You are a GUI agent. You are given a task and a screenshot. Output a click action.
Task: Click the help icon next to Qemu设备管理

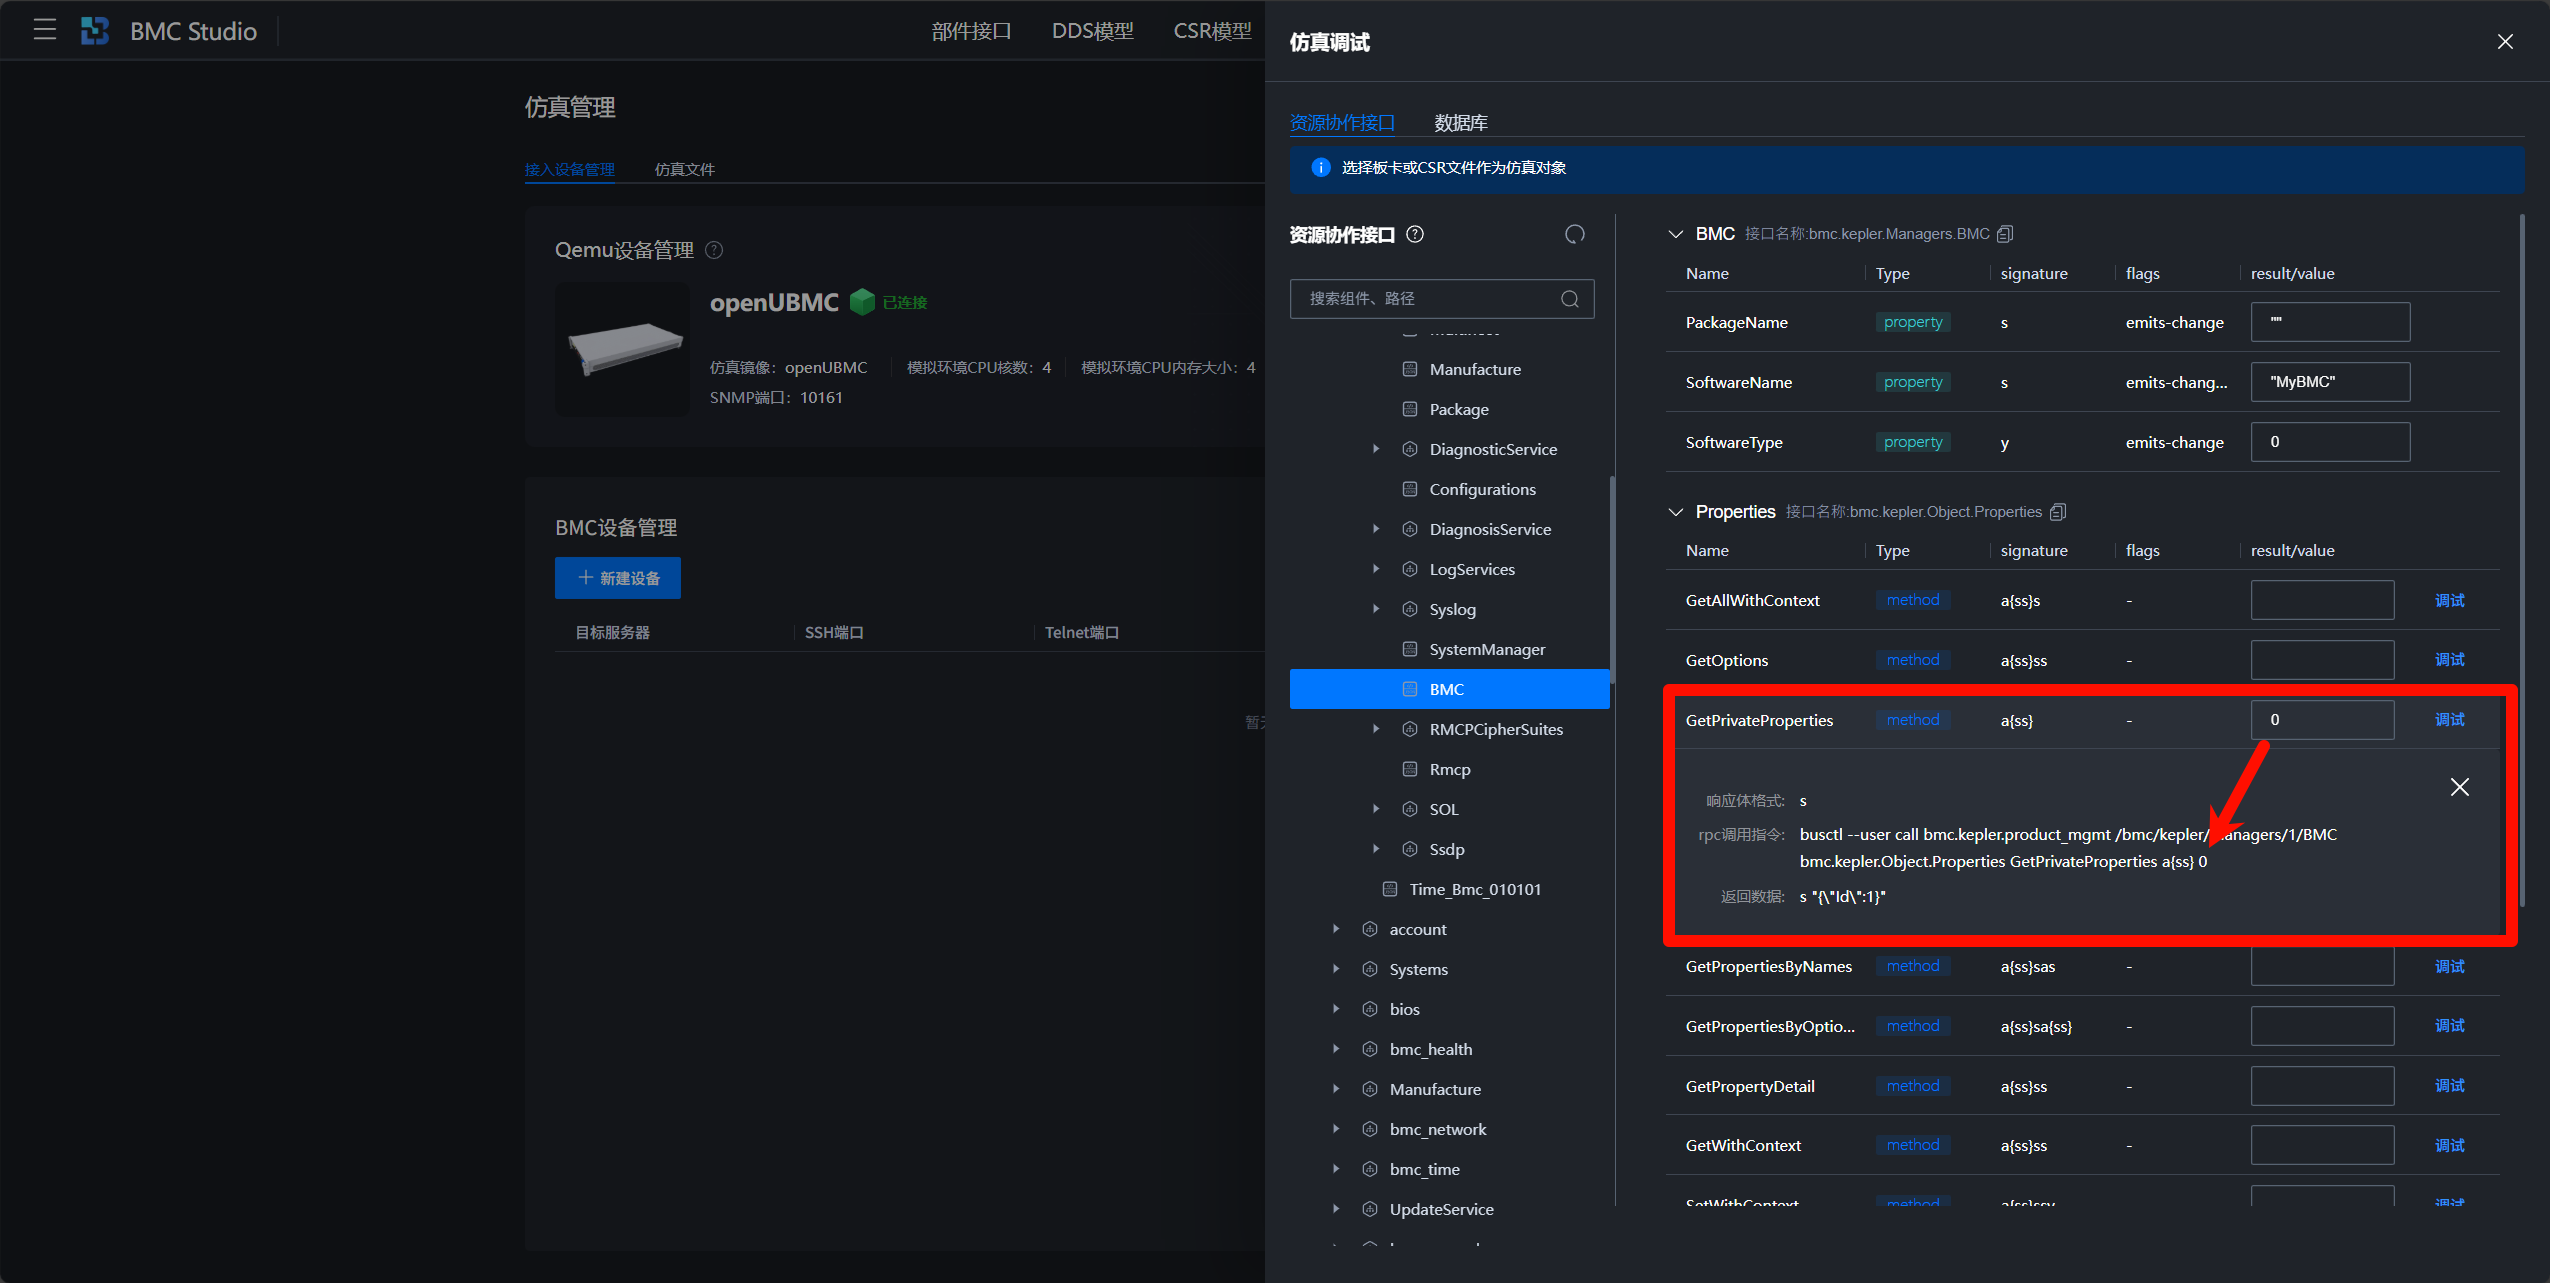[x=714, y=250]
